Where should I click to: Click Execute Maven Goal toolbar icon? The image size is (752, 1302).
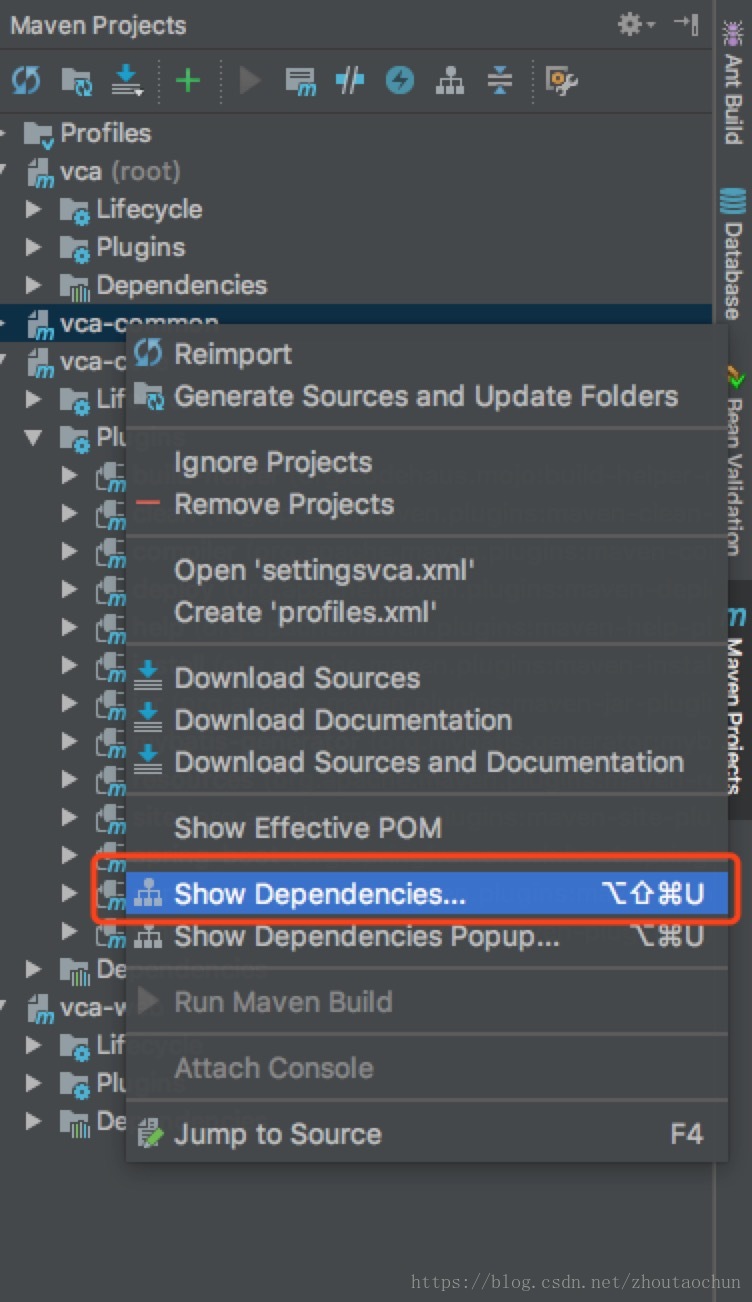pyautogui.click(x=300, y=81)
